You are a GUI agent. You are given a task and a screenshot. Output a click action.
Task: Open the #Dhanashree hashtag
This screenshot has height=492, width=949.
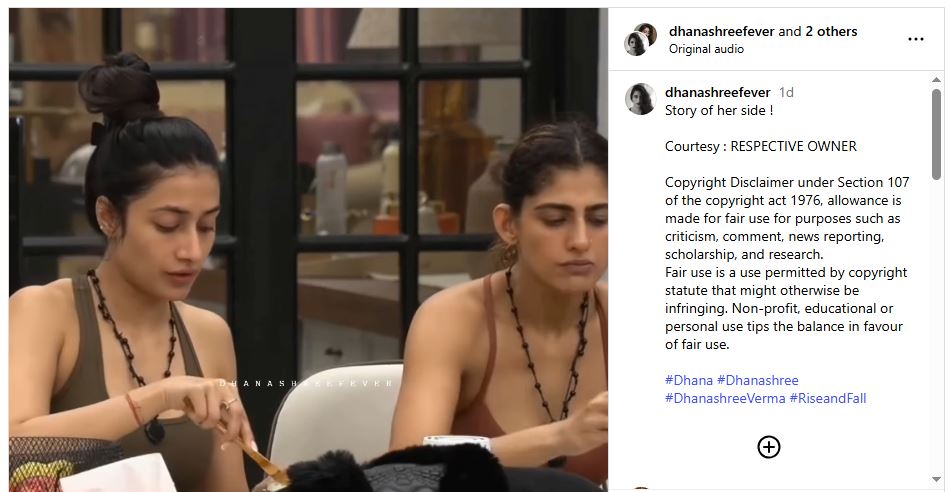pyautogui.click(x=758, y=381)
